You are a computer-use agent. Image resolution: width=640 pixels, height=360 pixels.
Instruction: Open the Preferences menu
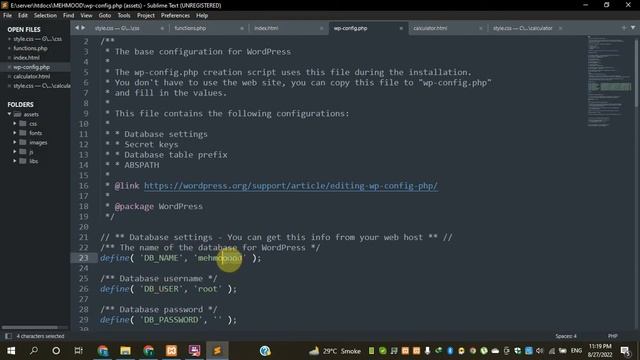[x=175, y=16]
